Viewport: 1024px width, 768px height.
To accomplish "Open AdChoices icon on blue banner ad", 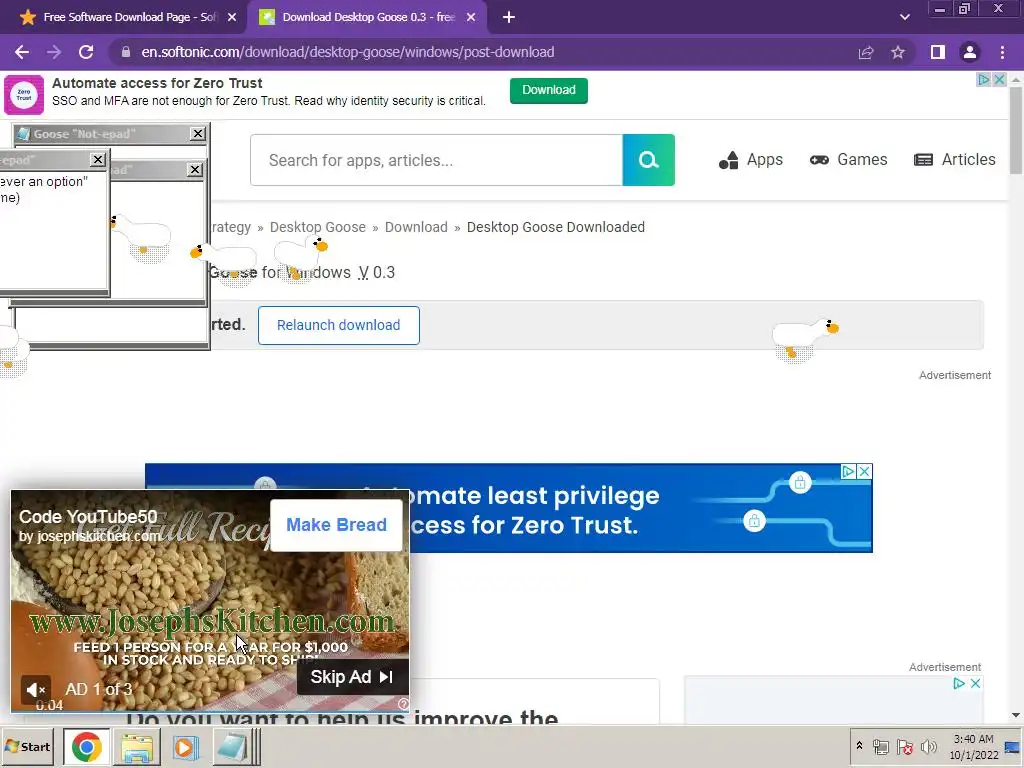I will coord(848,472).
